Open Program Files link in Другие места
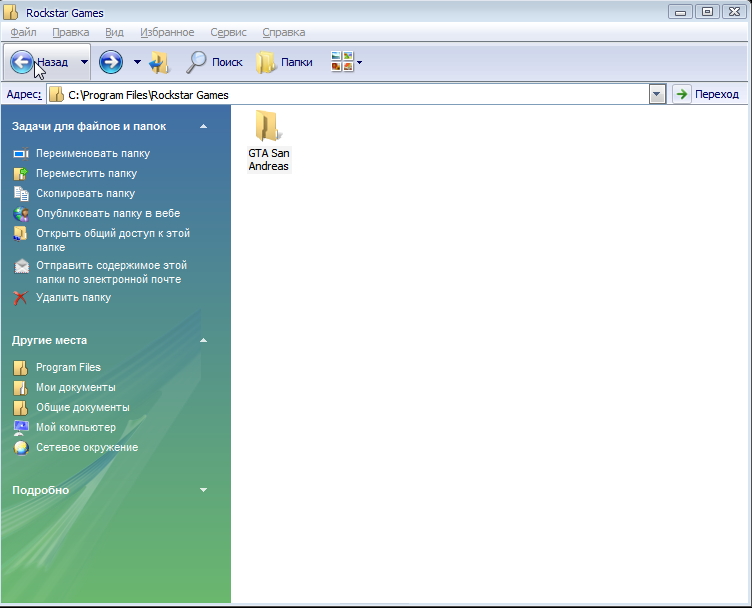This screenshot has width=752, height=608. tap(68, 368)
